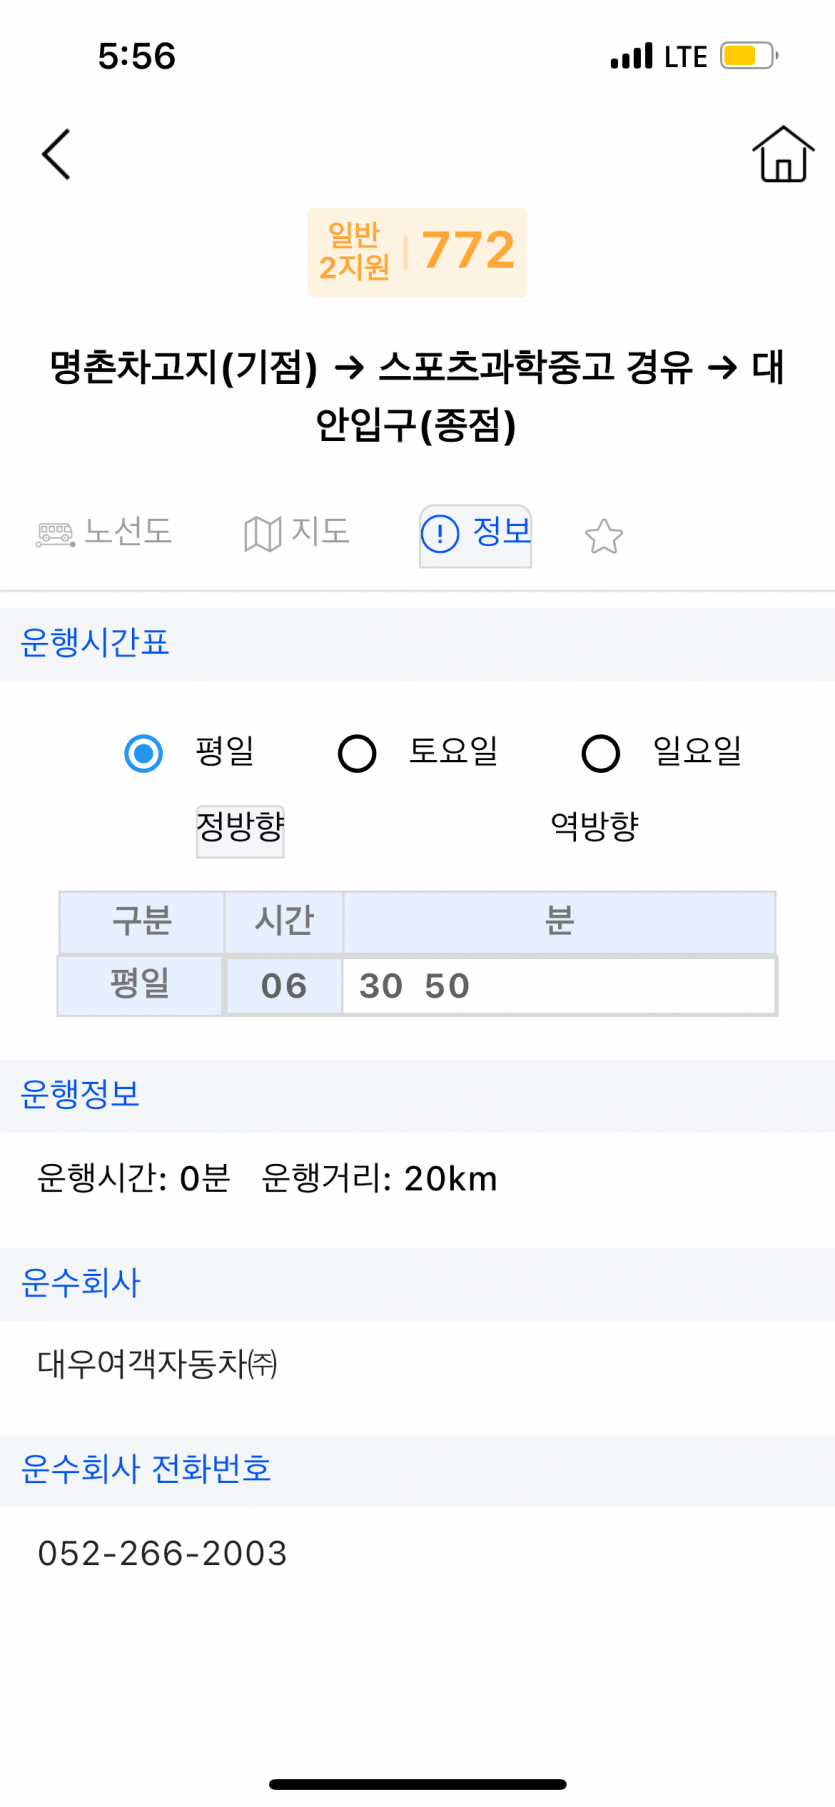This screenshot has width=835, height=1807.
Task: Go to home via house icon
Action: pyautogui.click(x=783, y=154)
